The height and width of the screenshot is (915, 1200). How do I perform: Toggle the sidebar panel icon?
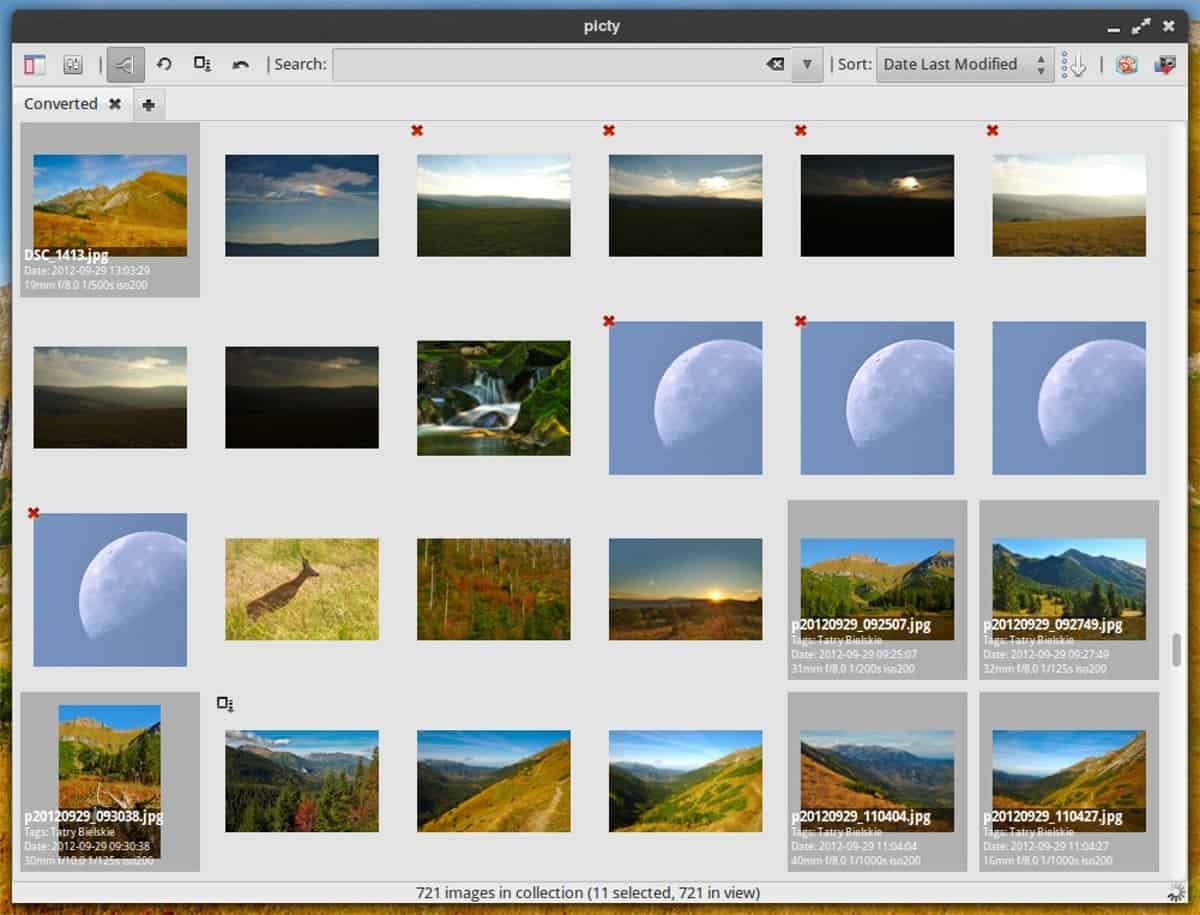(x=35, y=65)
